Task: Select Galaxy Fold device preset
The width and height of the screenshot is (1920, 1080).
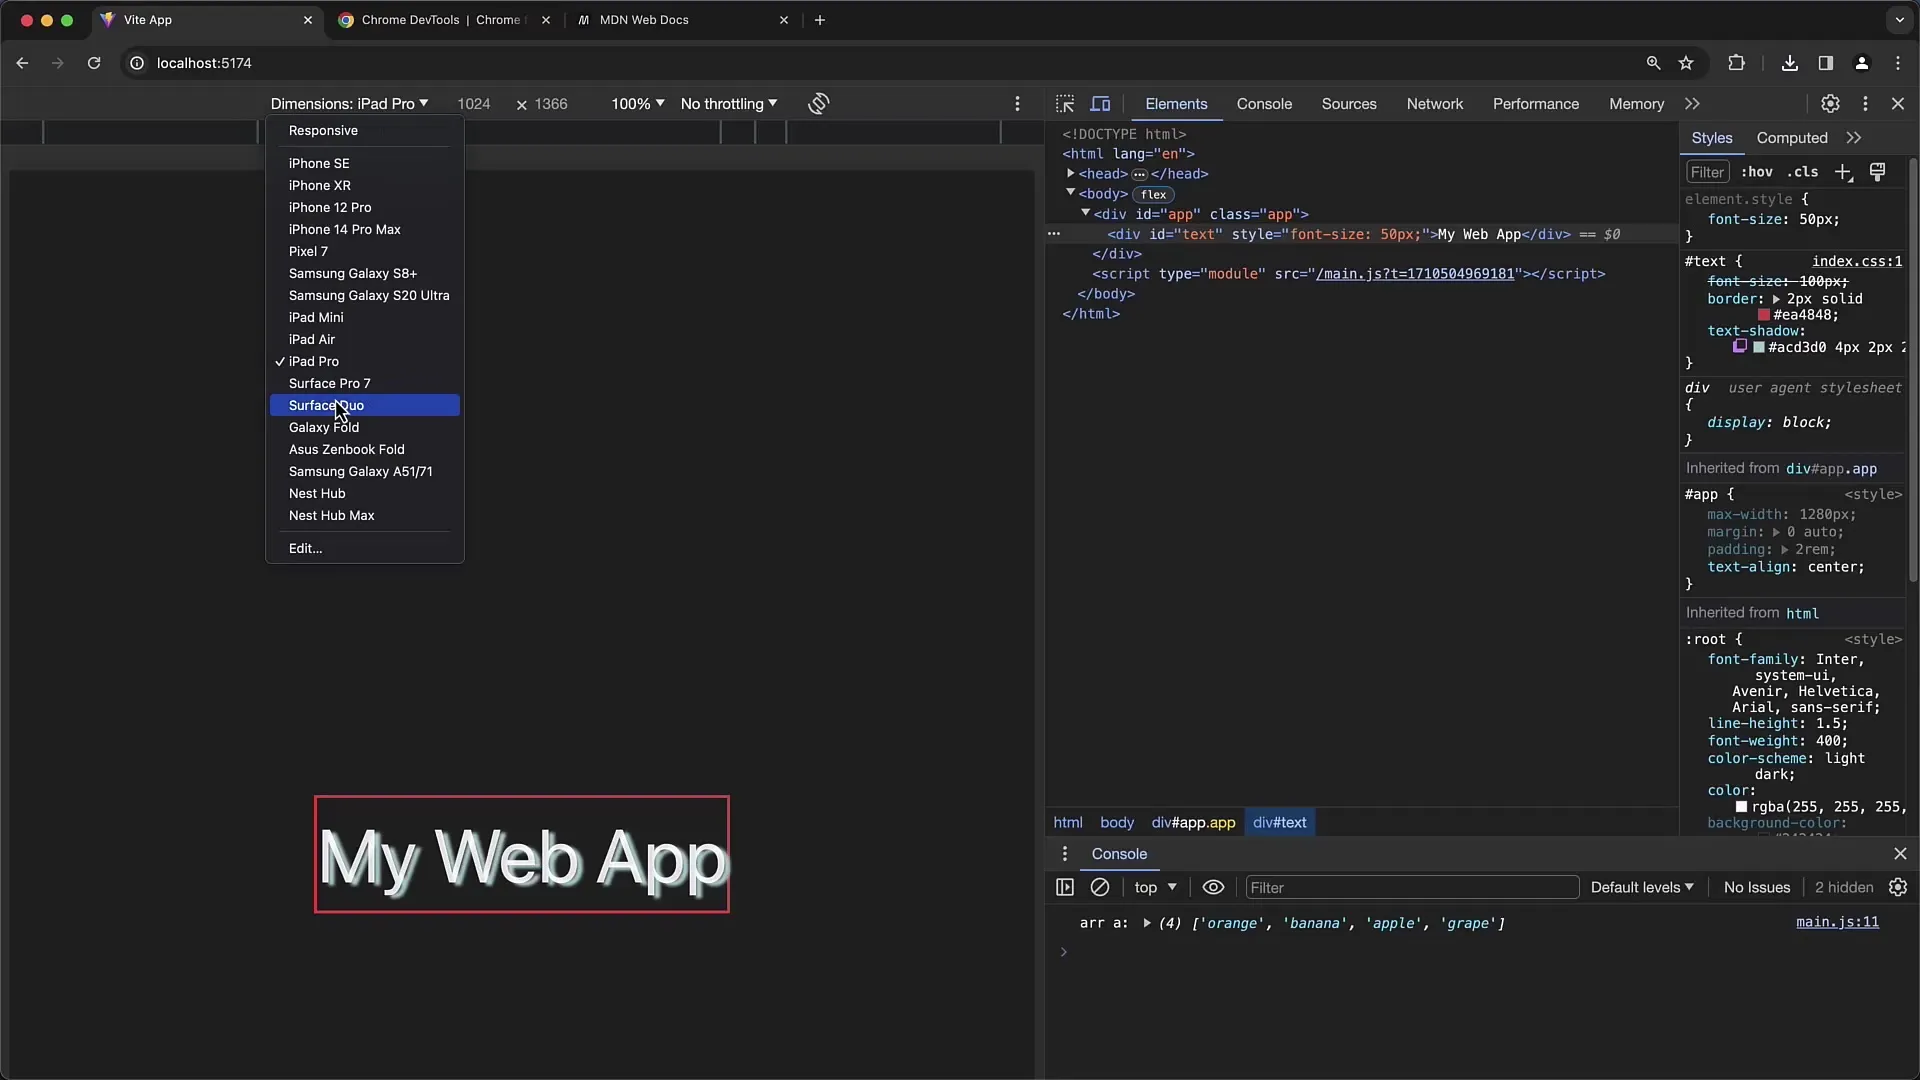Action: 323,426
